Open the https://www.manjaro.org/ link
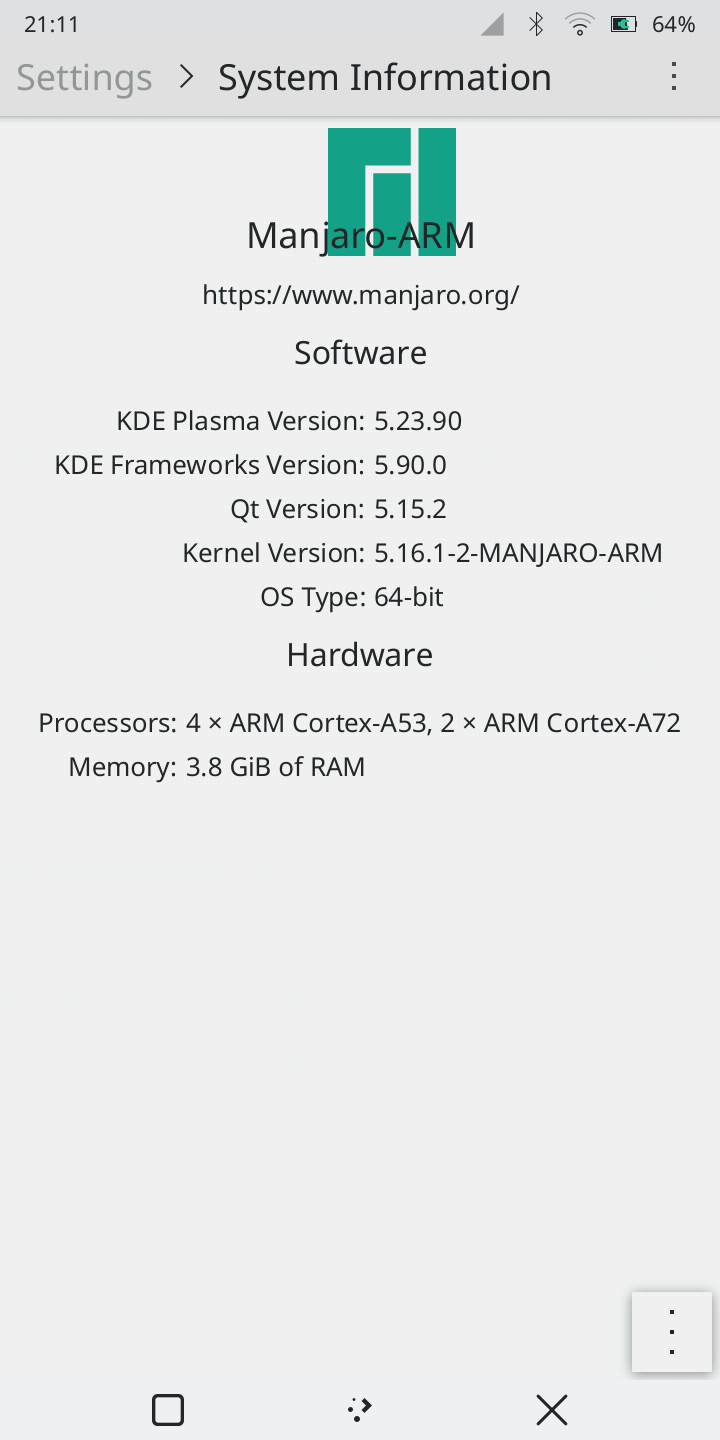 pos(360,295)
